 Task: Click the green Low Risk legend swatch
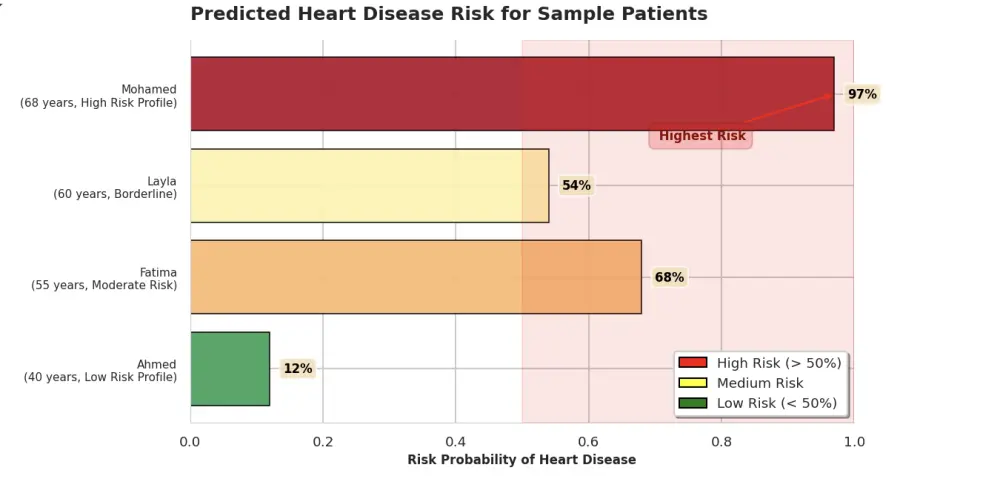(692, 403)
